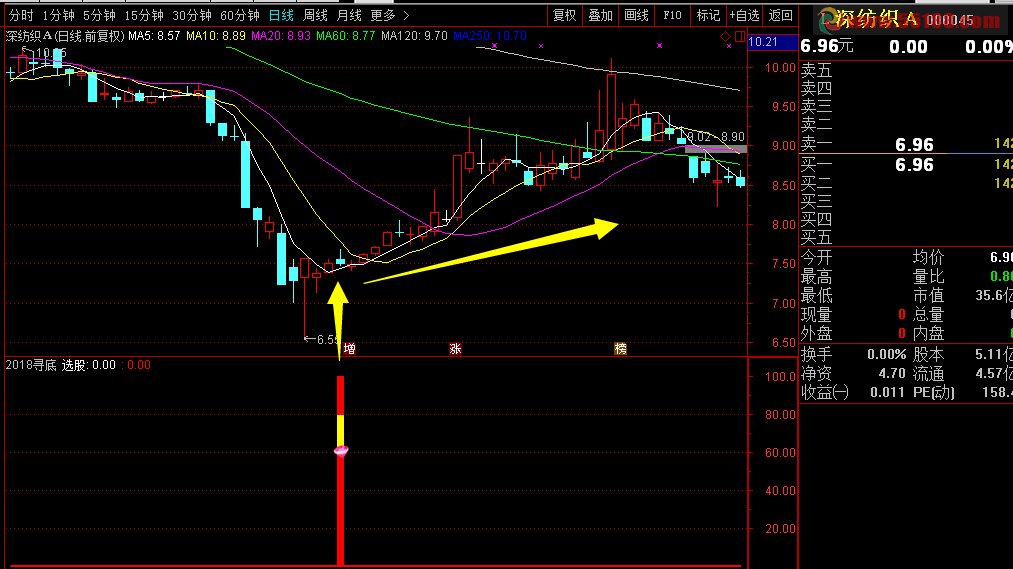This screenshot has height=569, width=1013.
Task: Click the 6.5x low price annotation
Action: tap(321, 339)
